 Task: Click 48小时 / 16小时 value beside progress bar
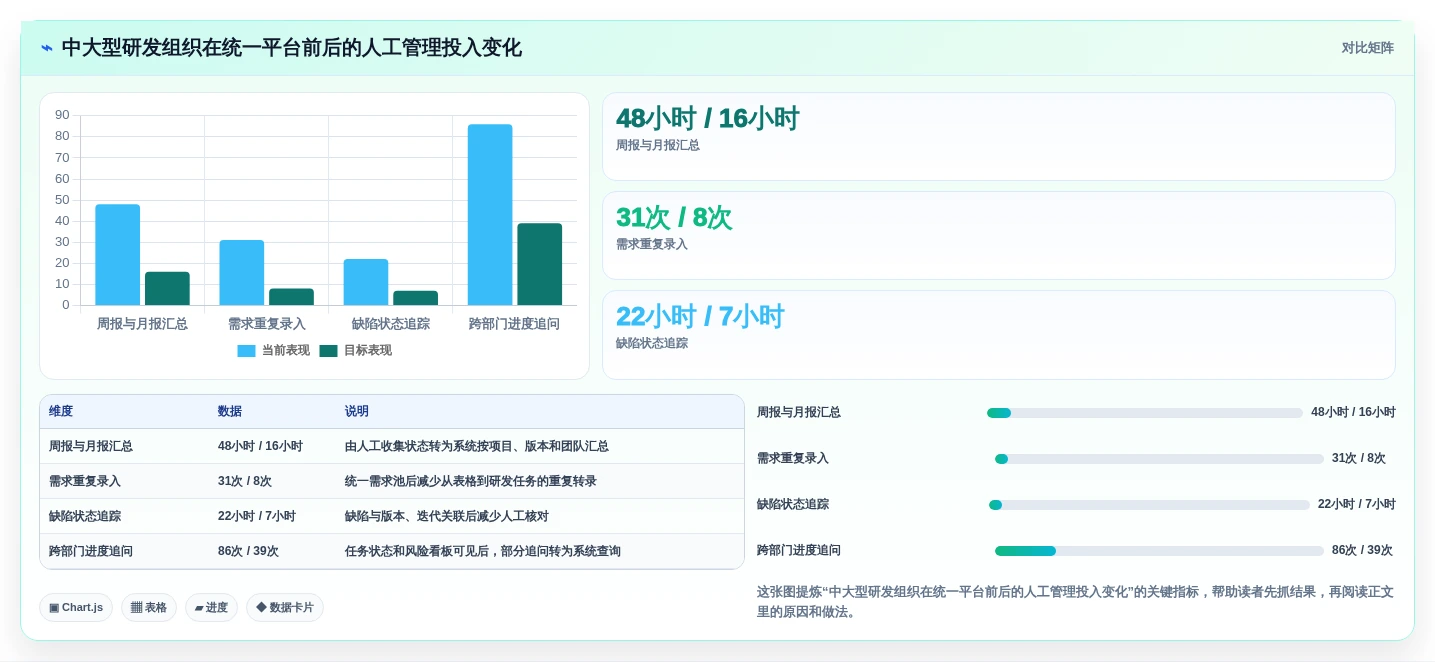point(1354,413)
